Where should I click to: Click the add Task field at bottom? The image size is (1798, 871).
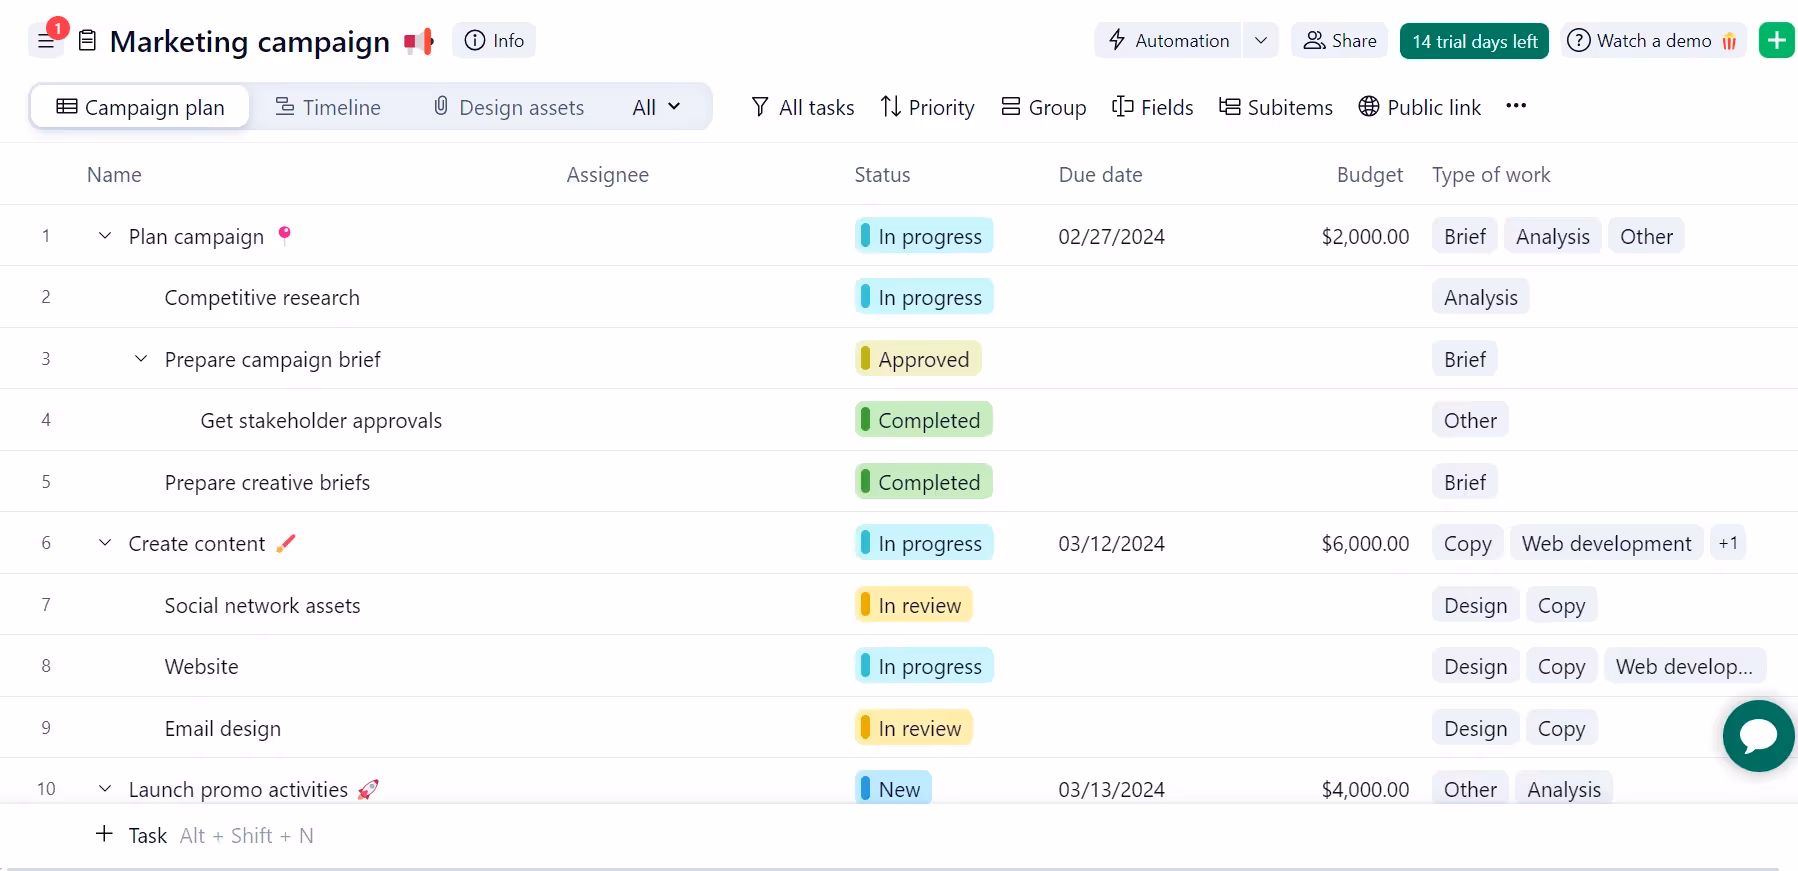pyautogui.click(x=147, y=835)
